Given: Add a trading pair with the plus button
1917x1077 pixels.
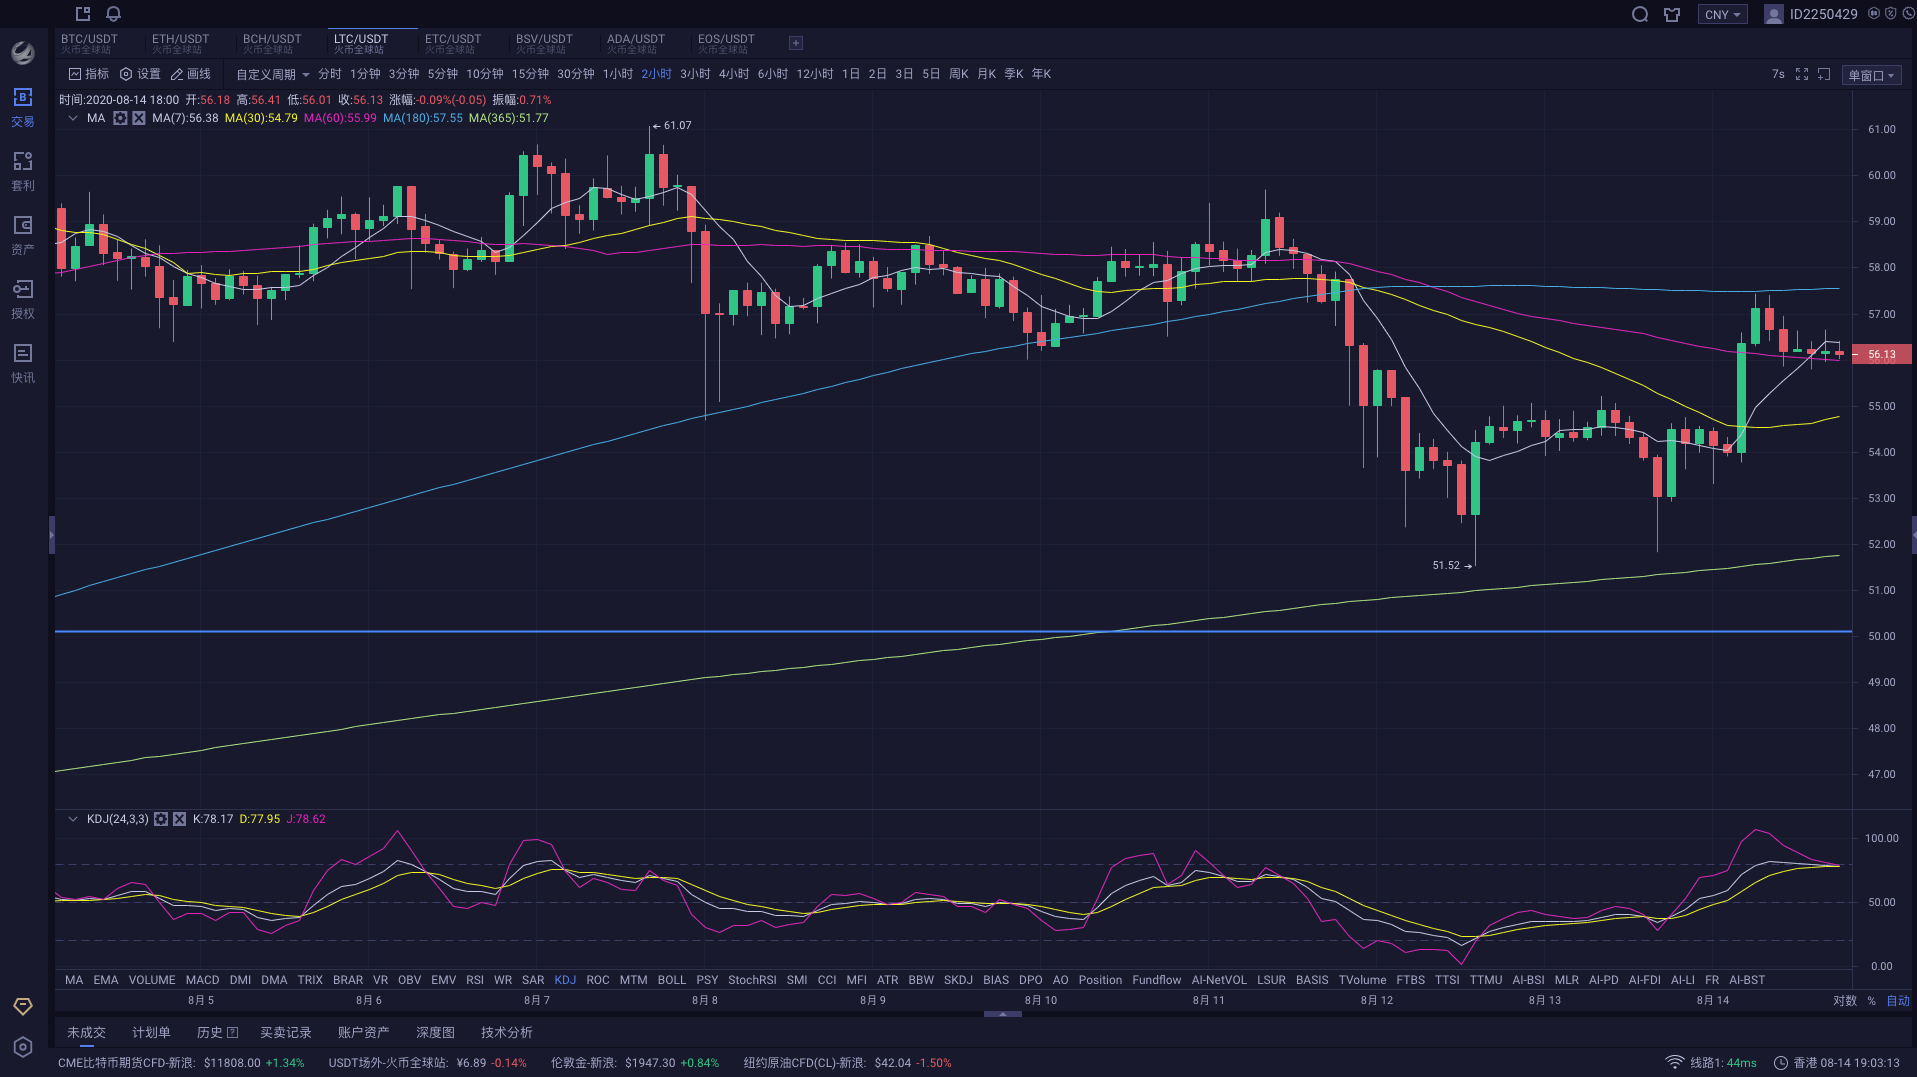Looking at the screenshot, I should click(795, 42).
